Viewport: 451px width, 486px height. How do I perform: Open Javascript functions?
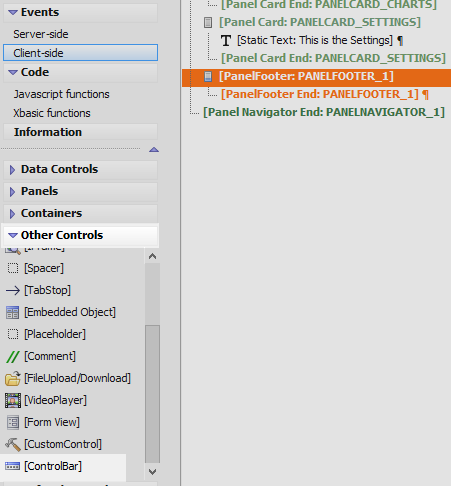coord(61,94)
